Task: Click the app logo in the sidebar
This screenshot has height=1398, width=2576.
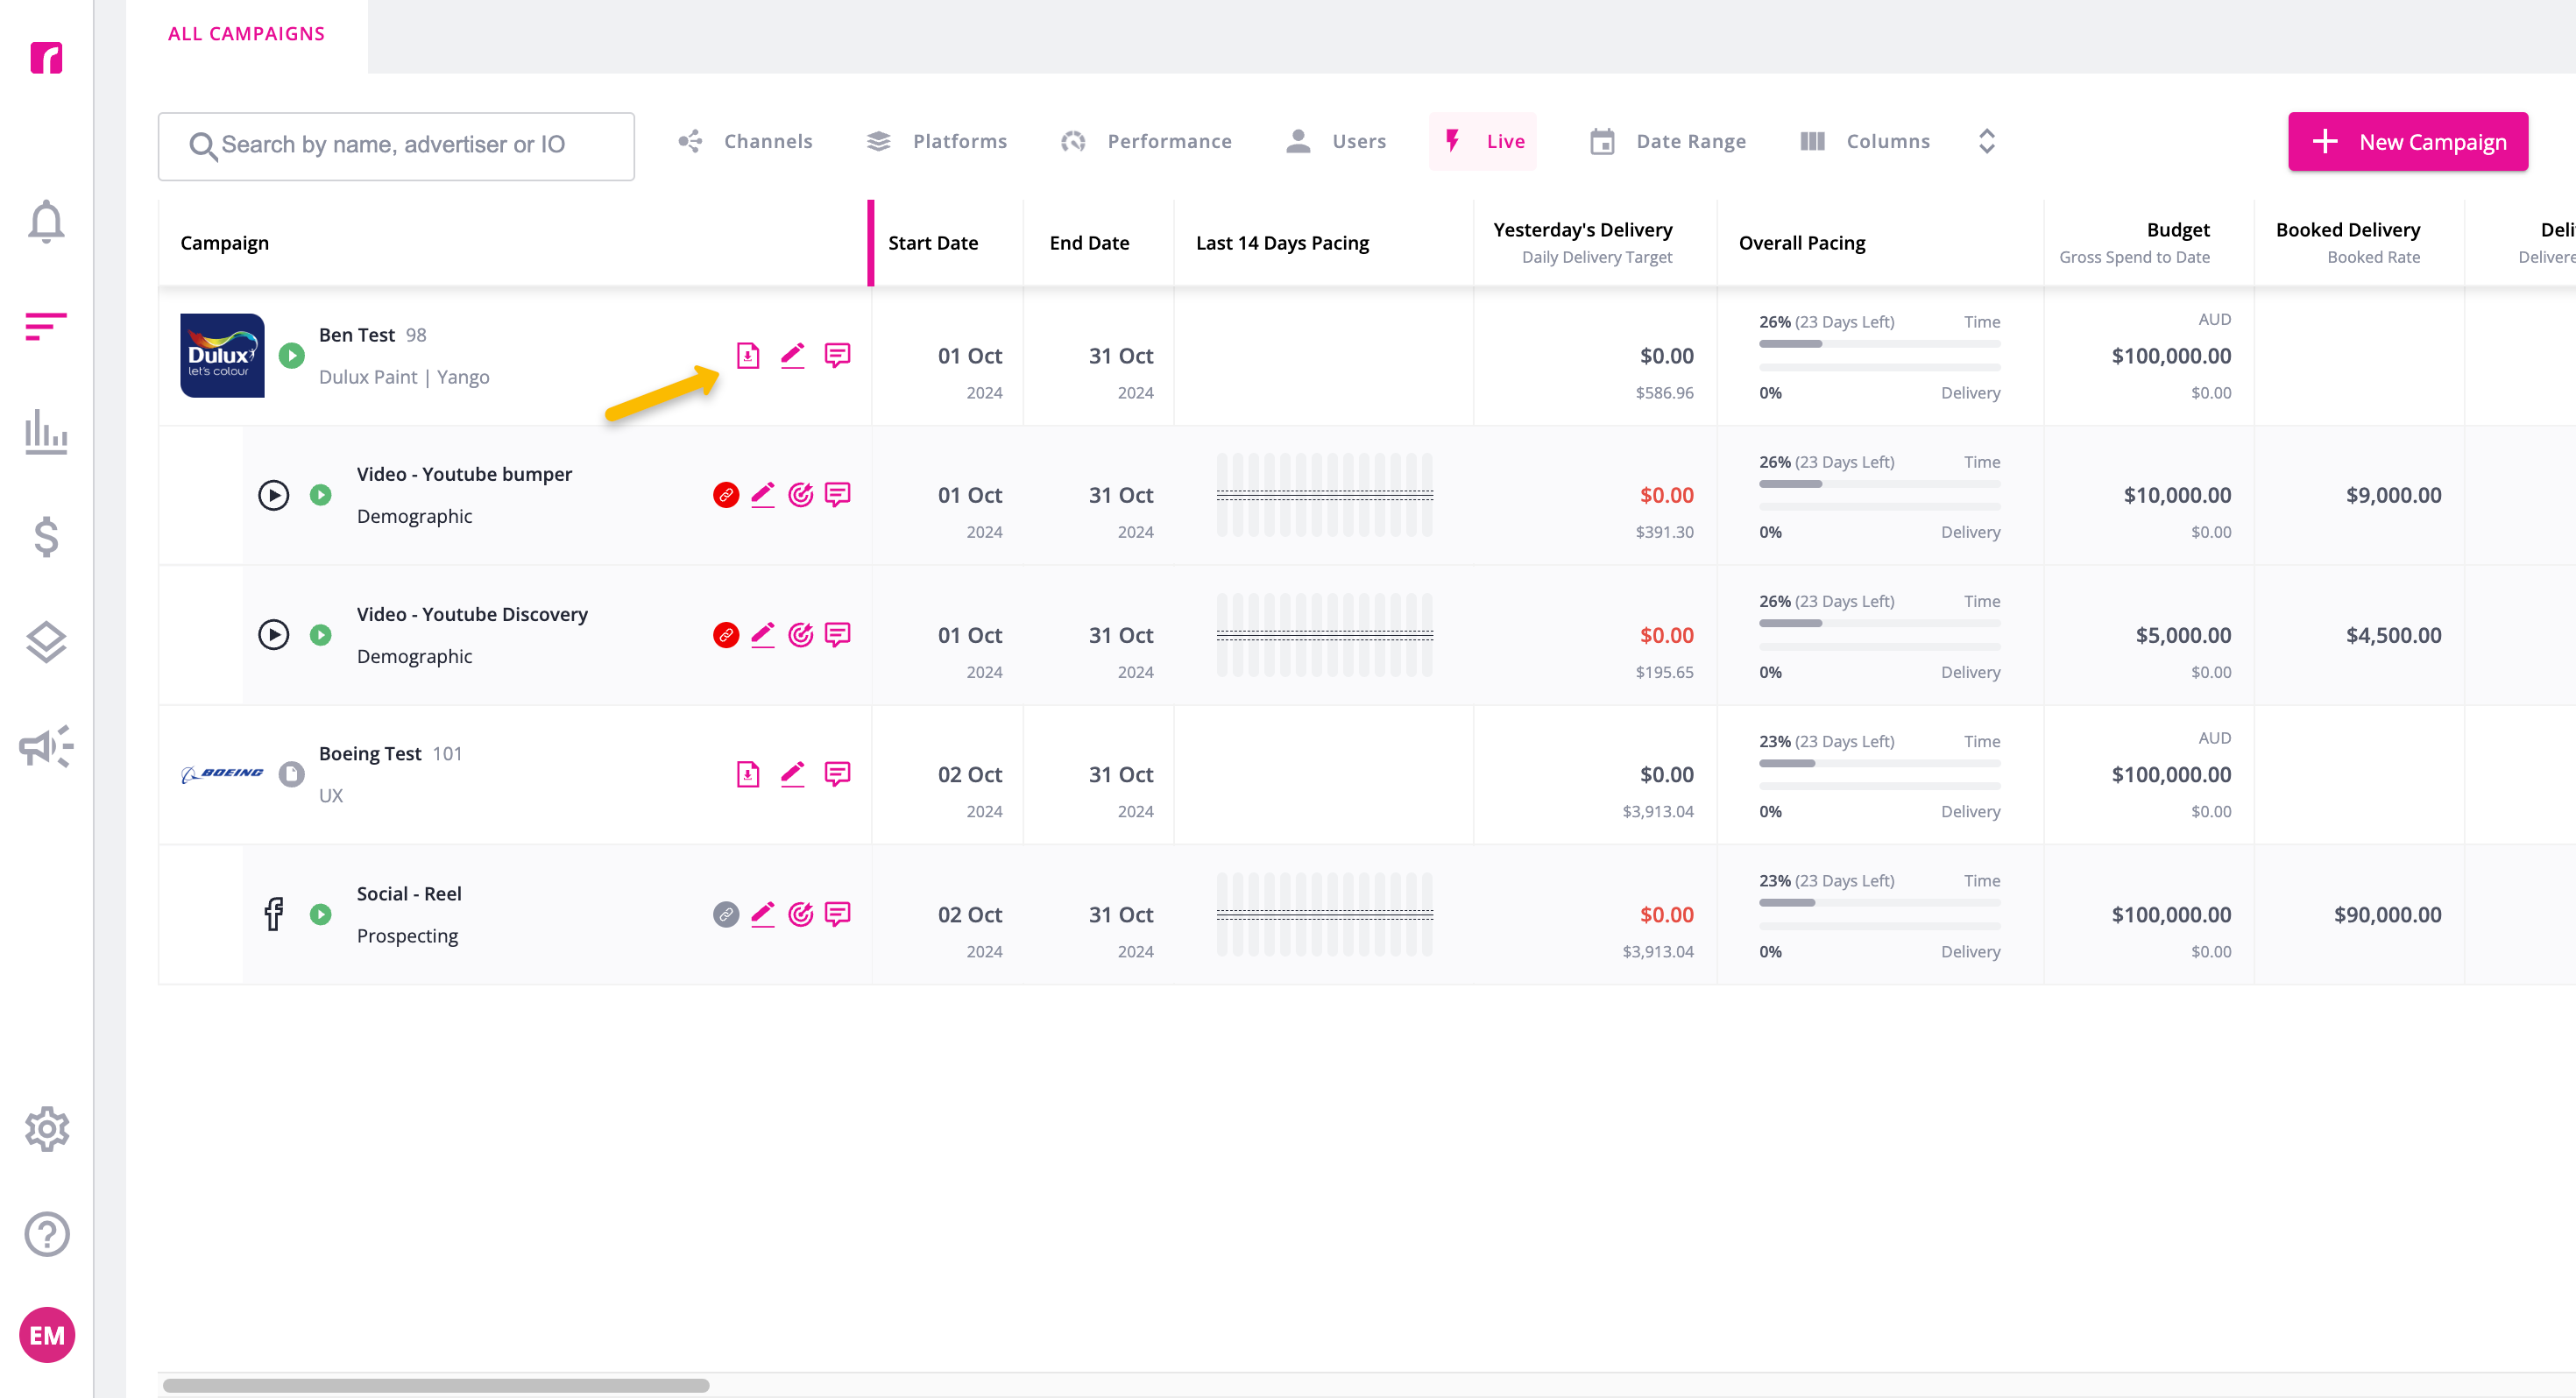Action: (x=46, y=58)
